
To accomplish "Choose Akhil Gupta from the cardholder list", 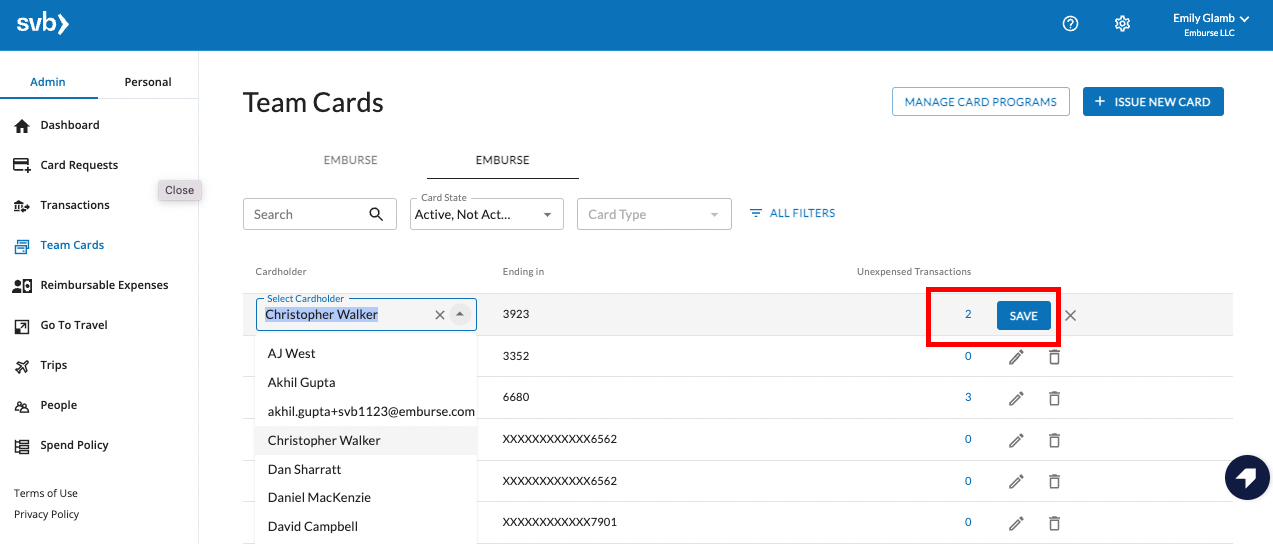I will pyautogui.click(x=366, y=382).
